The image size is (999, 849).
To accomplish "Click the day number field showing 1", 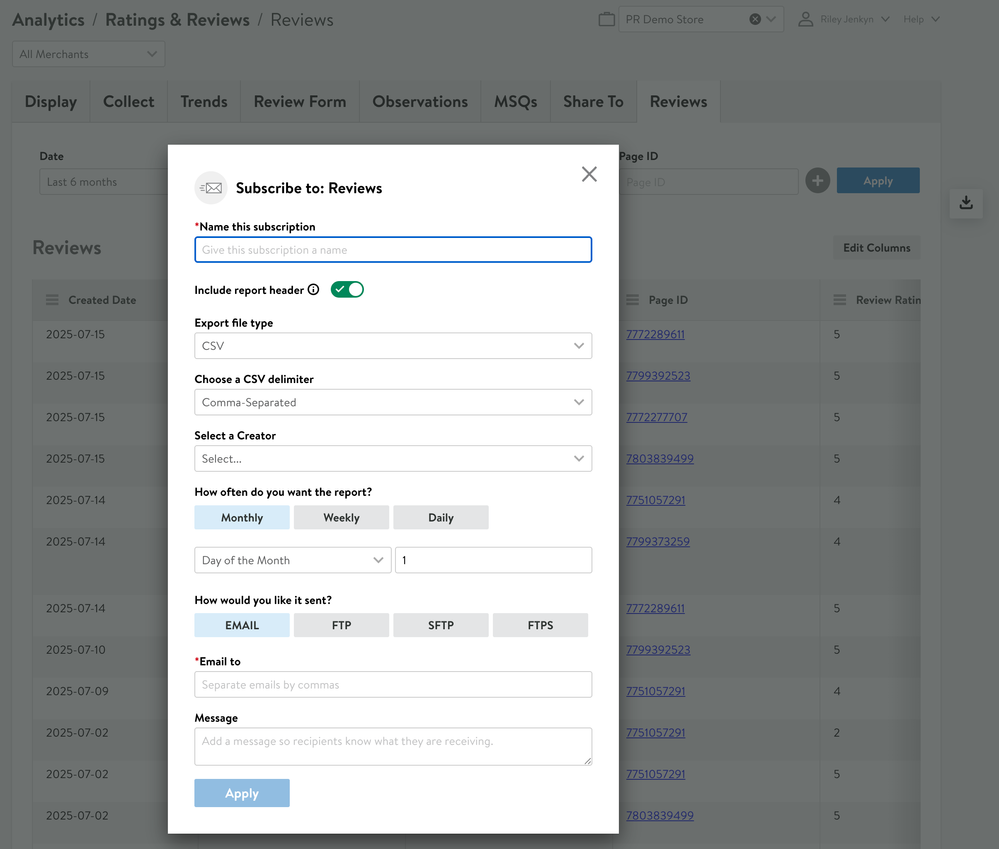I will tap(494, 560).
